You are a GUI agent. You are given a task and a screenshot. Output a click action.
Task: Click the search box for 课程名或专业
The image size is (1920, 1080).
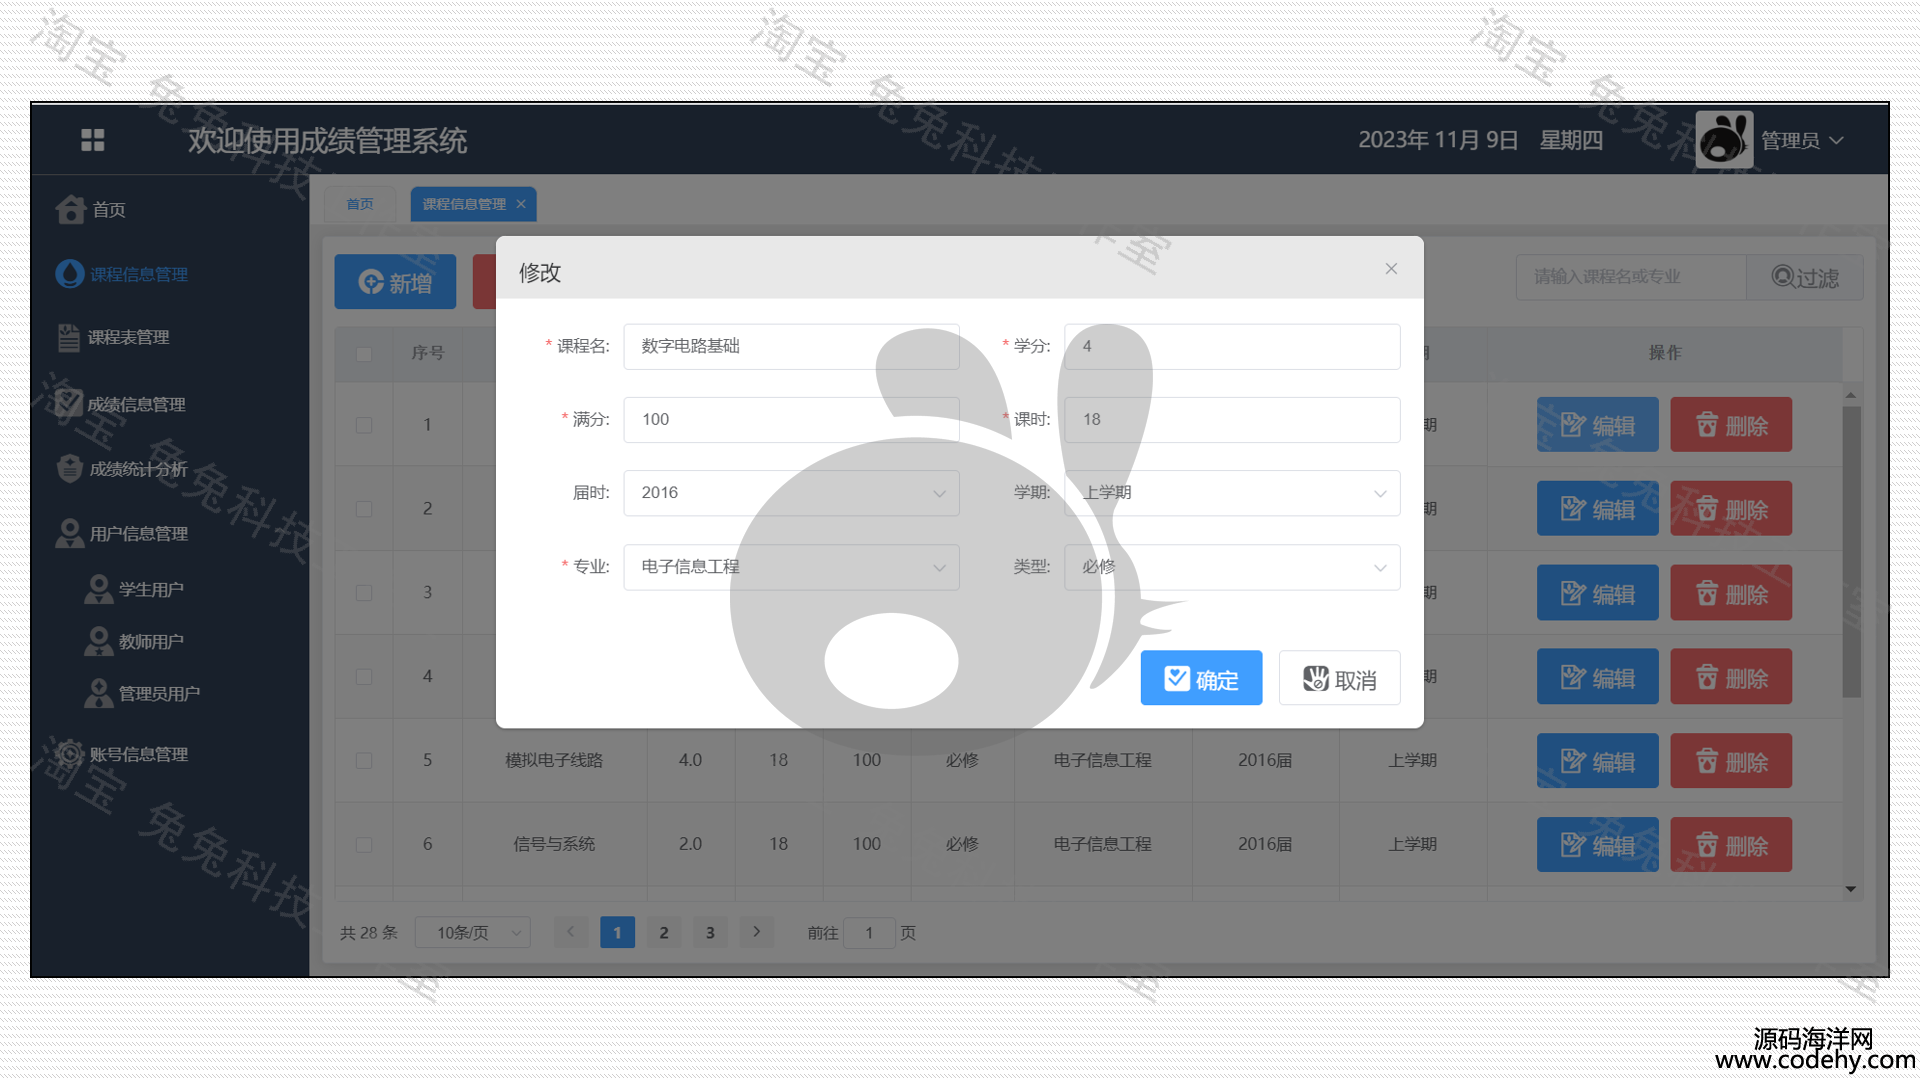pos(1630,277)
